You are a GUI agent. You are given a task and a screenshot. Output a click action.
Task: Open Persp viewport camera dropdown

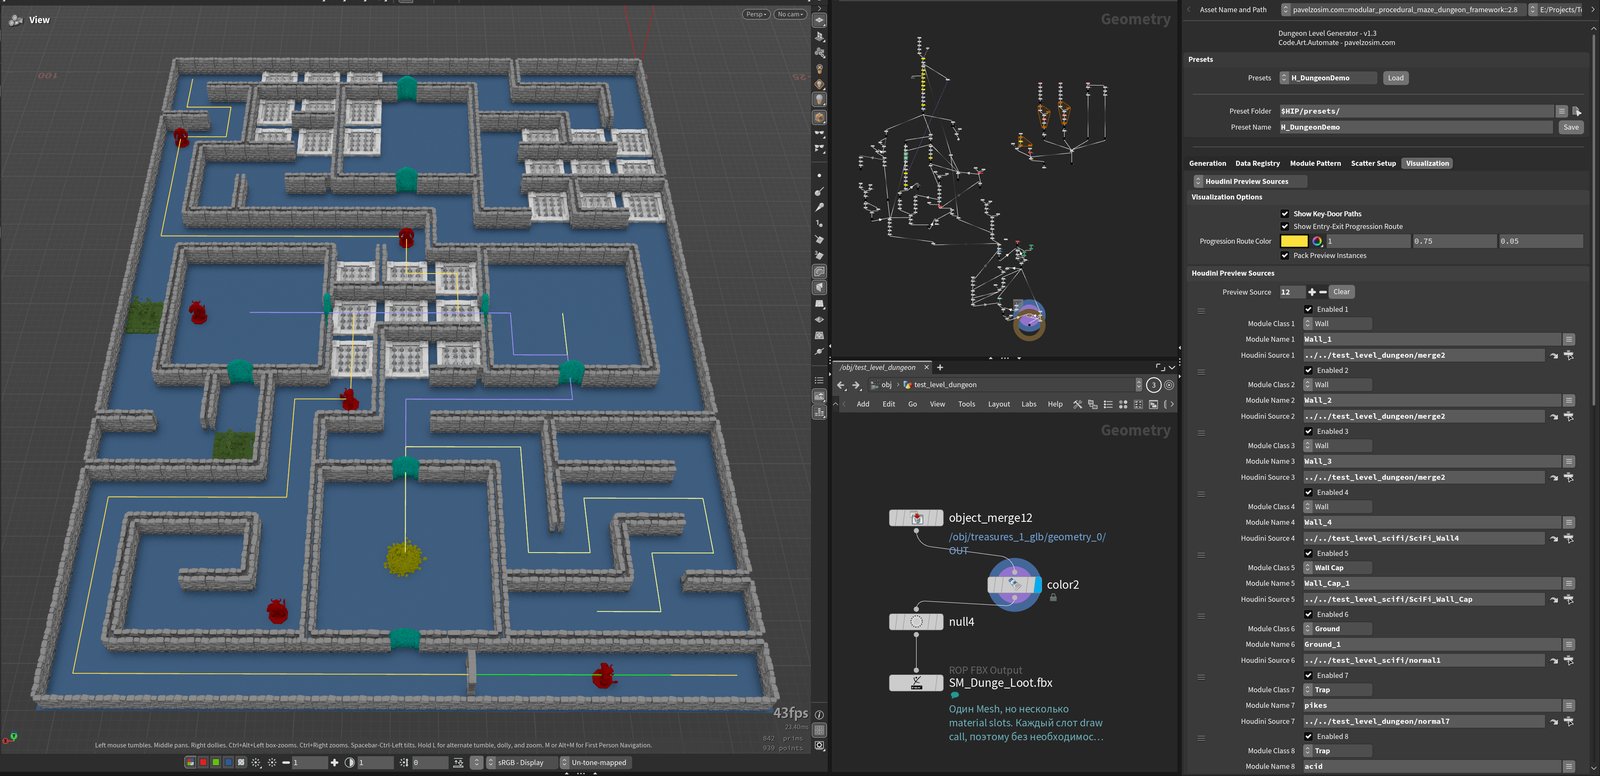(756, 14)
